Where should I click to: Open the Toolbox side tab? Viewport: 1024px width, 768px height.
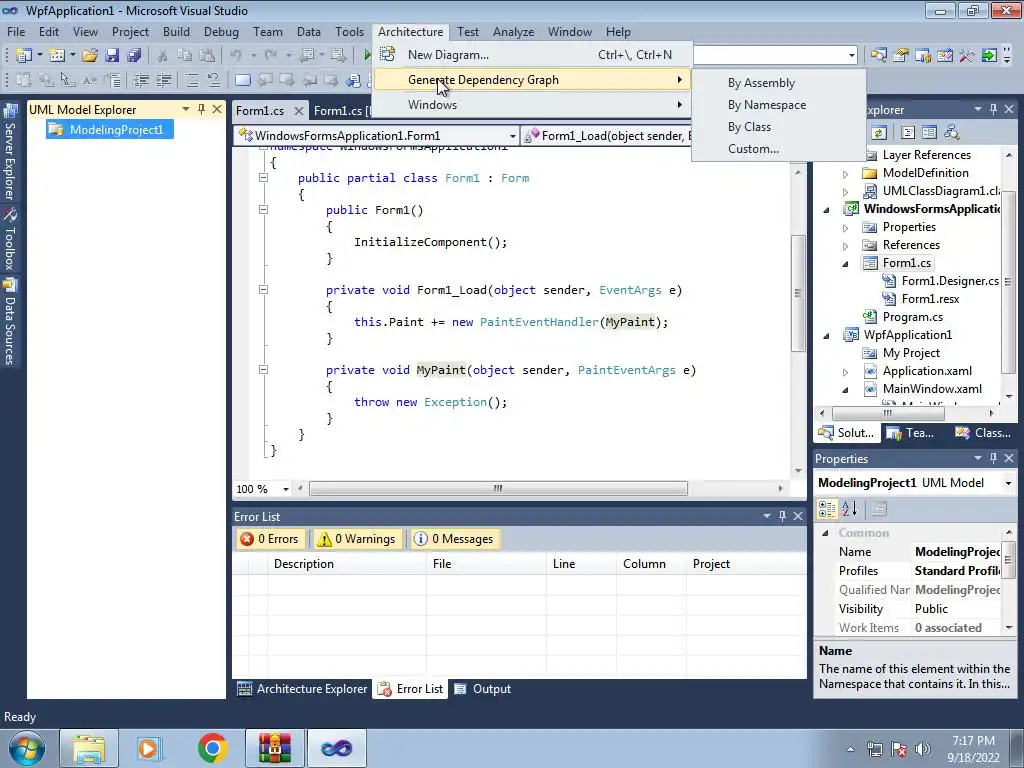pyautogui.click(x=10, y=239)
